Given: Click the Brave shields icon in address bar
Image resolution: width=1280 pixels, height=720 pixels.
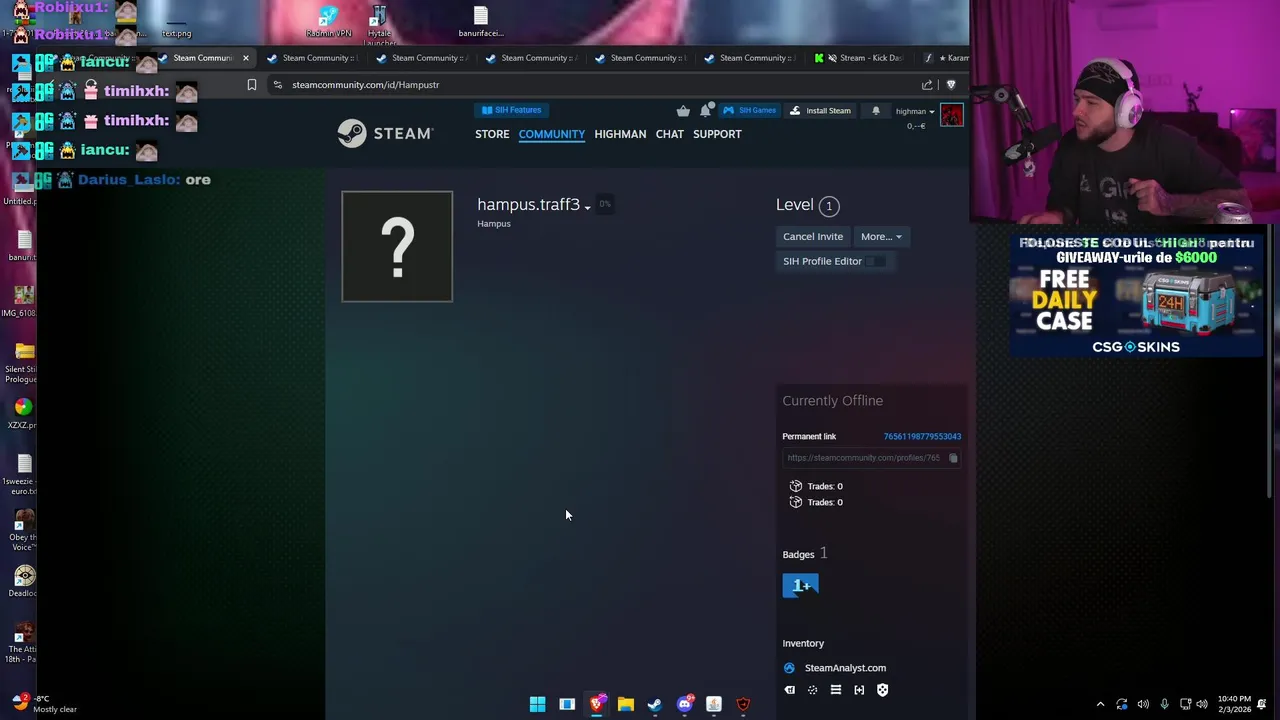Looking at the screenshot, I should coord(951,85).
